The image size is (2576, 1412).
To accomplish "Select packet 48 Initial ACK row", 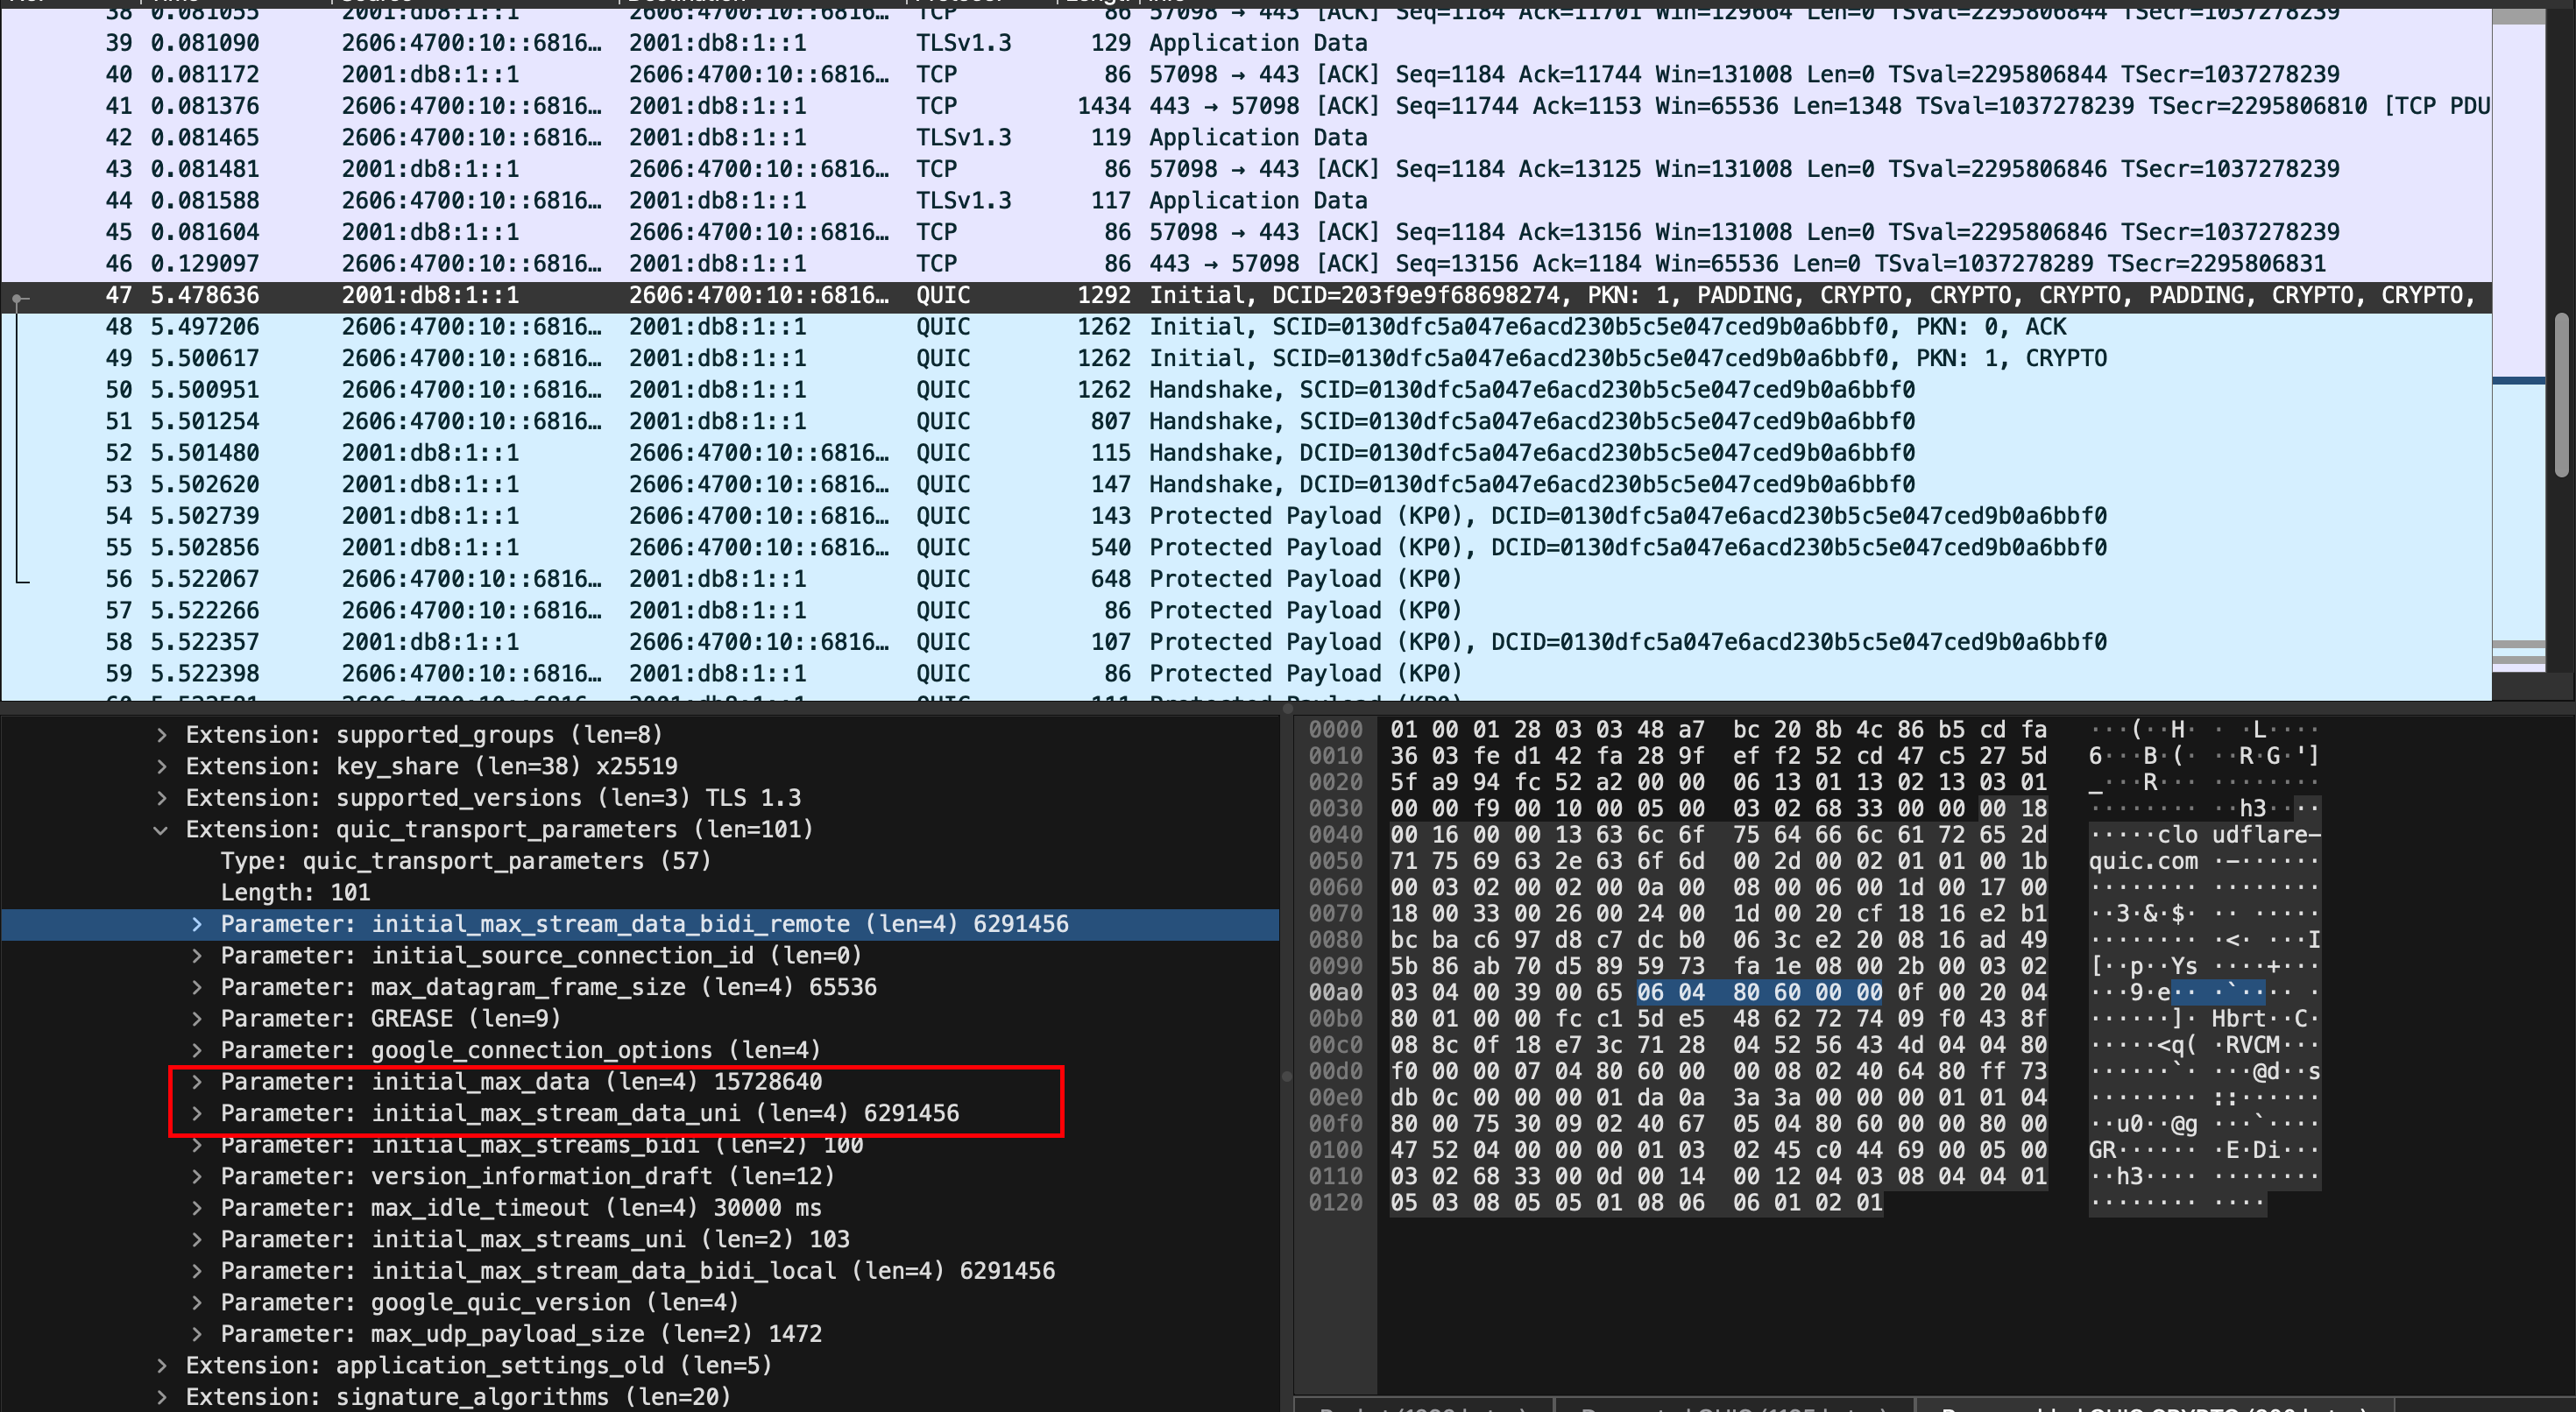I will pos(1246,327).
